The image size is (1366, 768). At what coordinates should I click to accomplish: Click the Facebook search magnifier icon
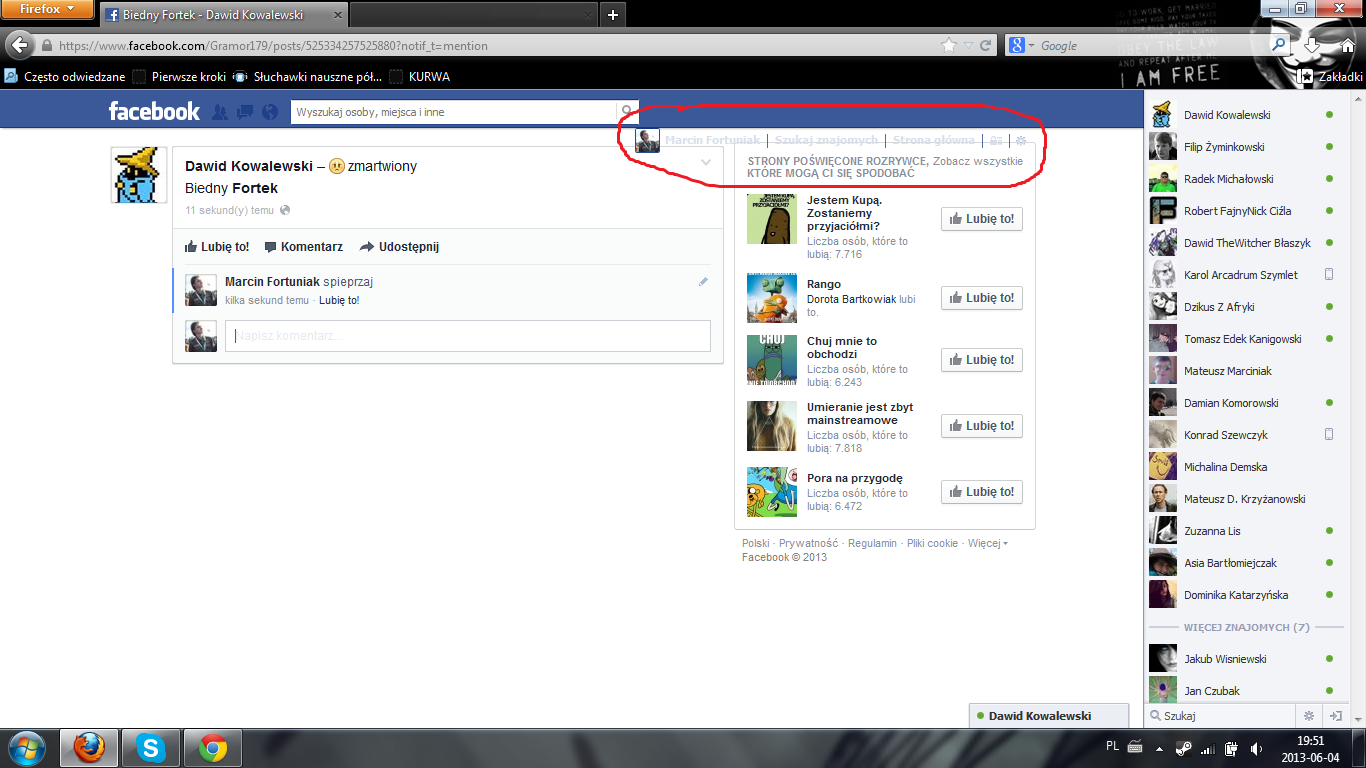(627, 112)
